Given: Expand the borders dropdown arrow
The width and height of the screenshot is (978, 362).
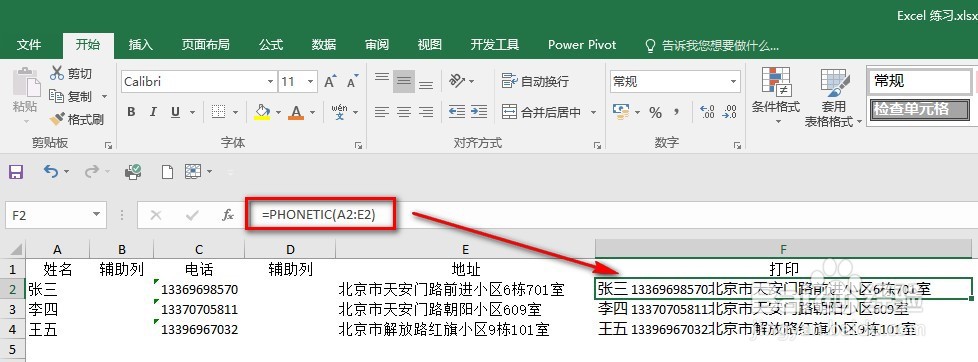Looking at the screenshot, I should (x=235, y=113).
